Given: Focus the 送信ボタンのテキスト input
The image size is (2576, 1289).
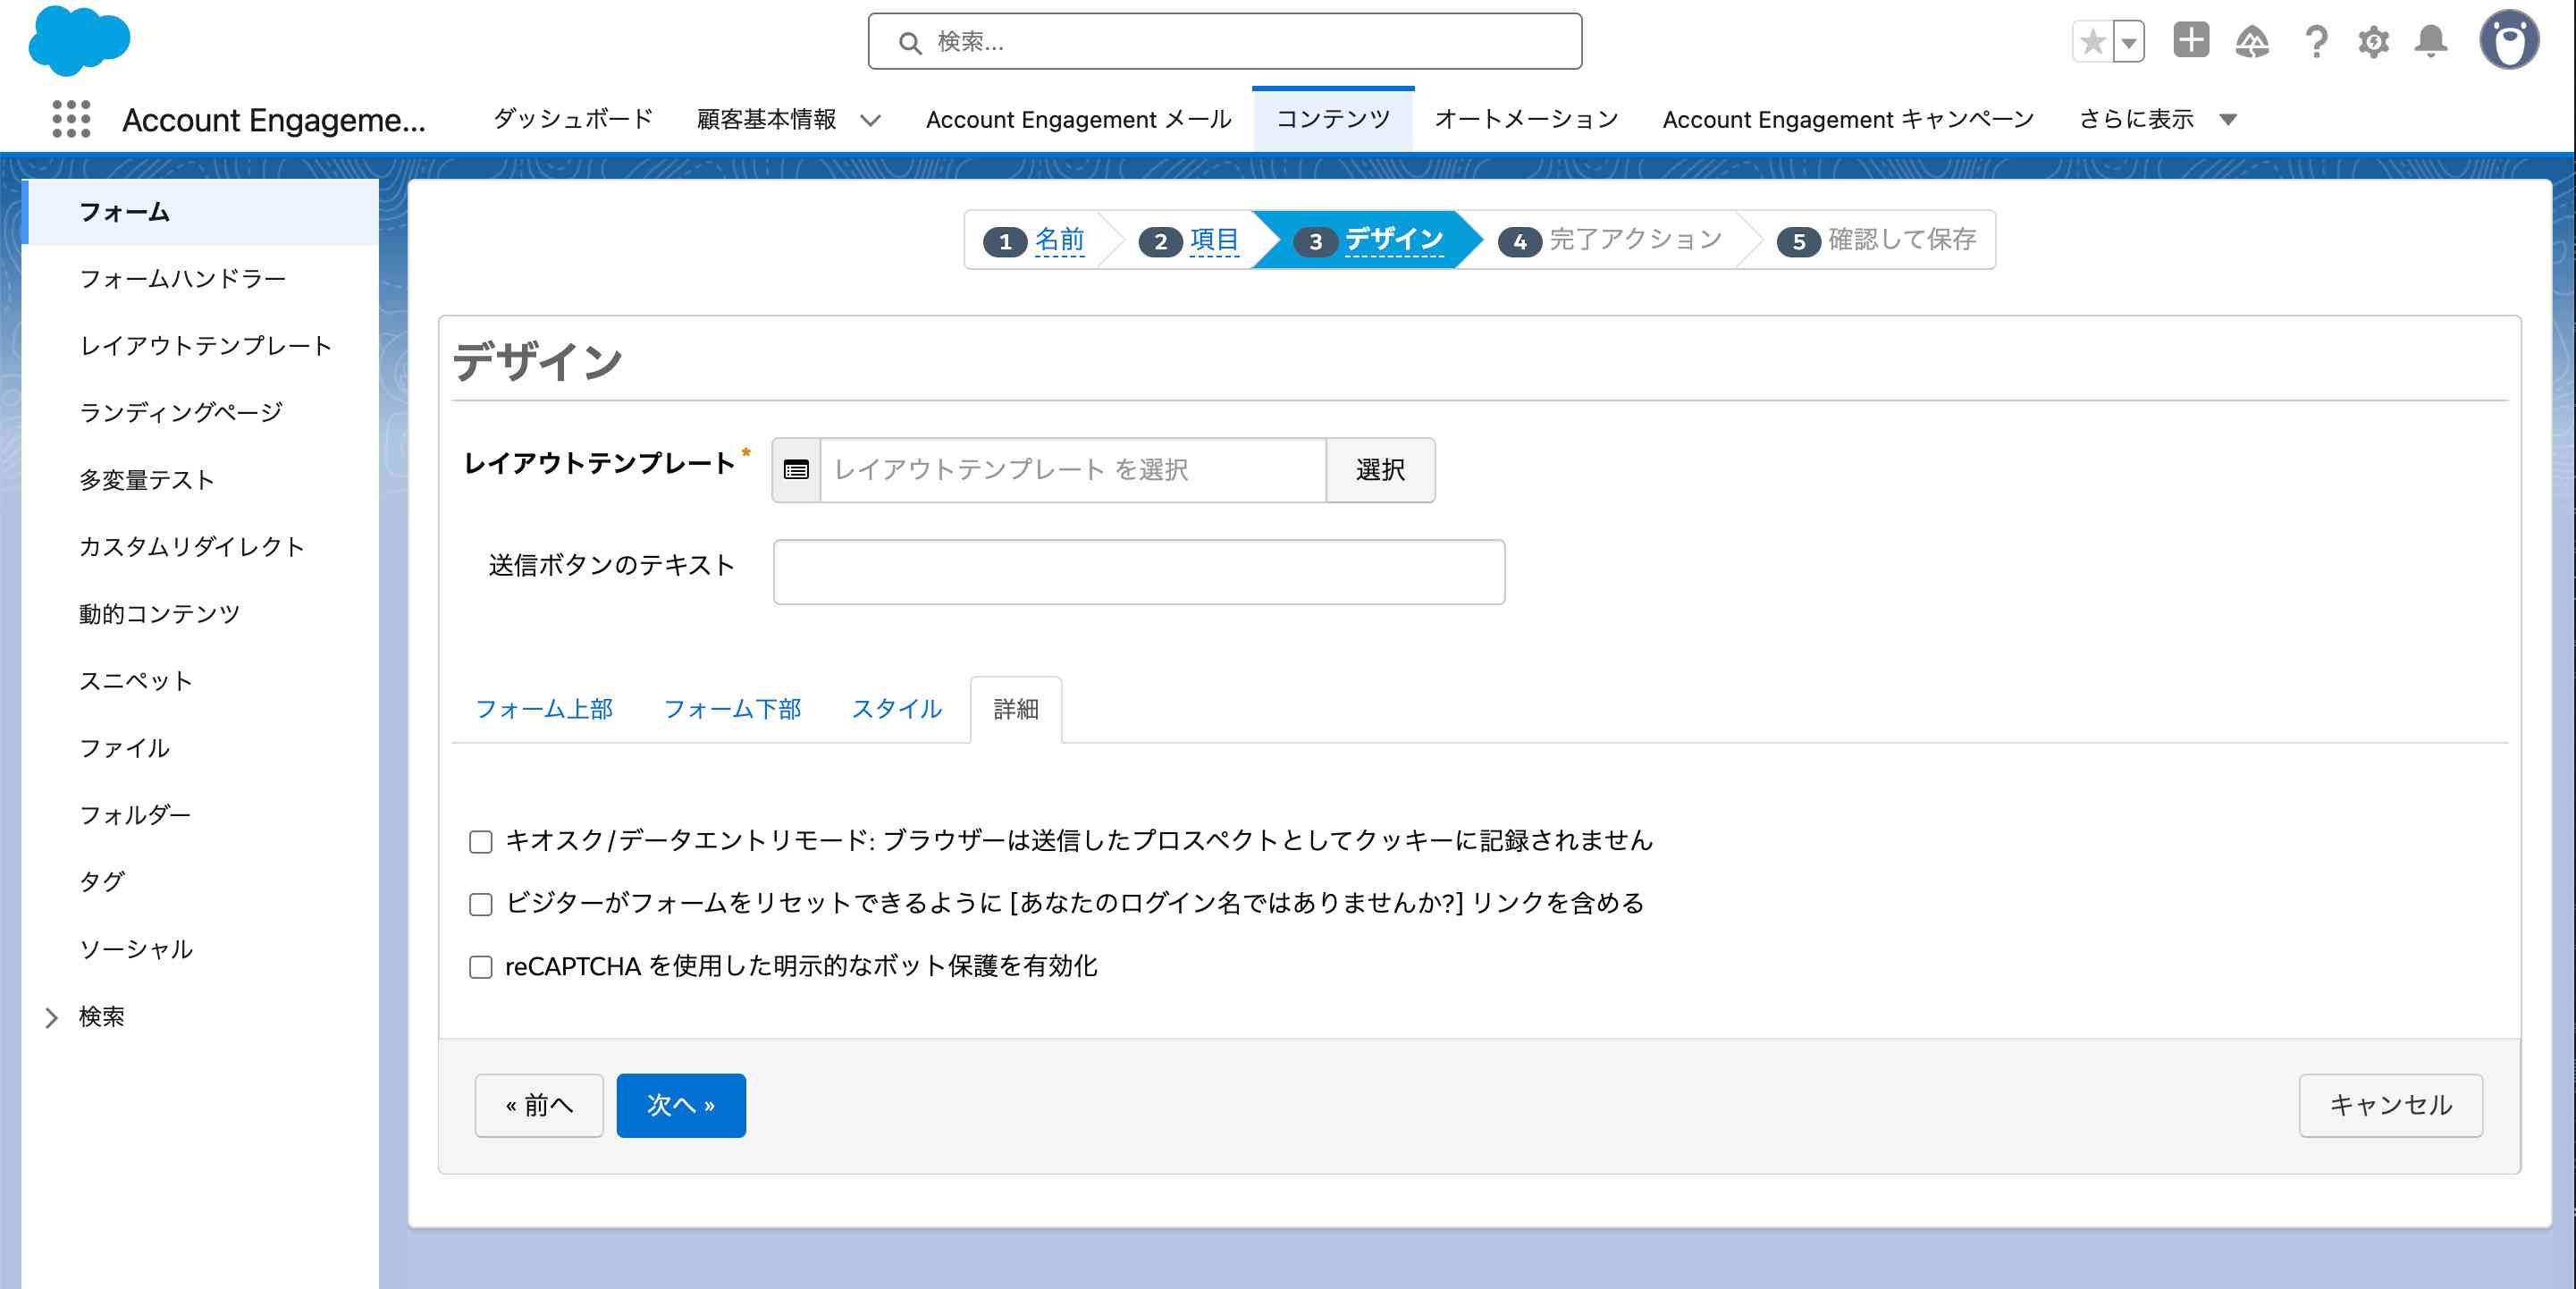Looking at the screenshot, I should pyautogui.click(x=1139, y=572).
